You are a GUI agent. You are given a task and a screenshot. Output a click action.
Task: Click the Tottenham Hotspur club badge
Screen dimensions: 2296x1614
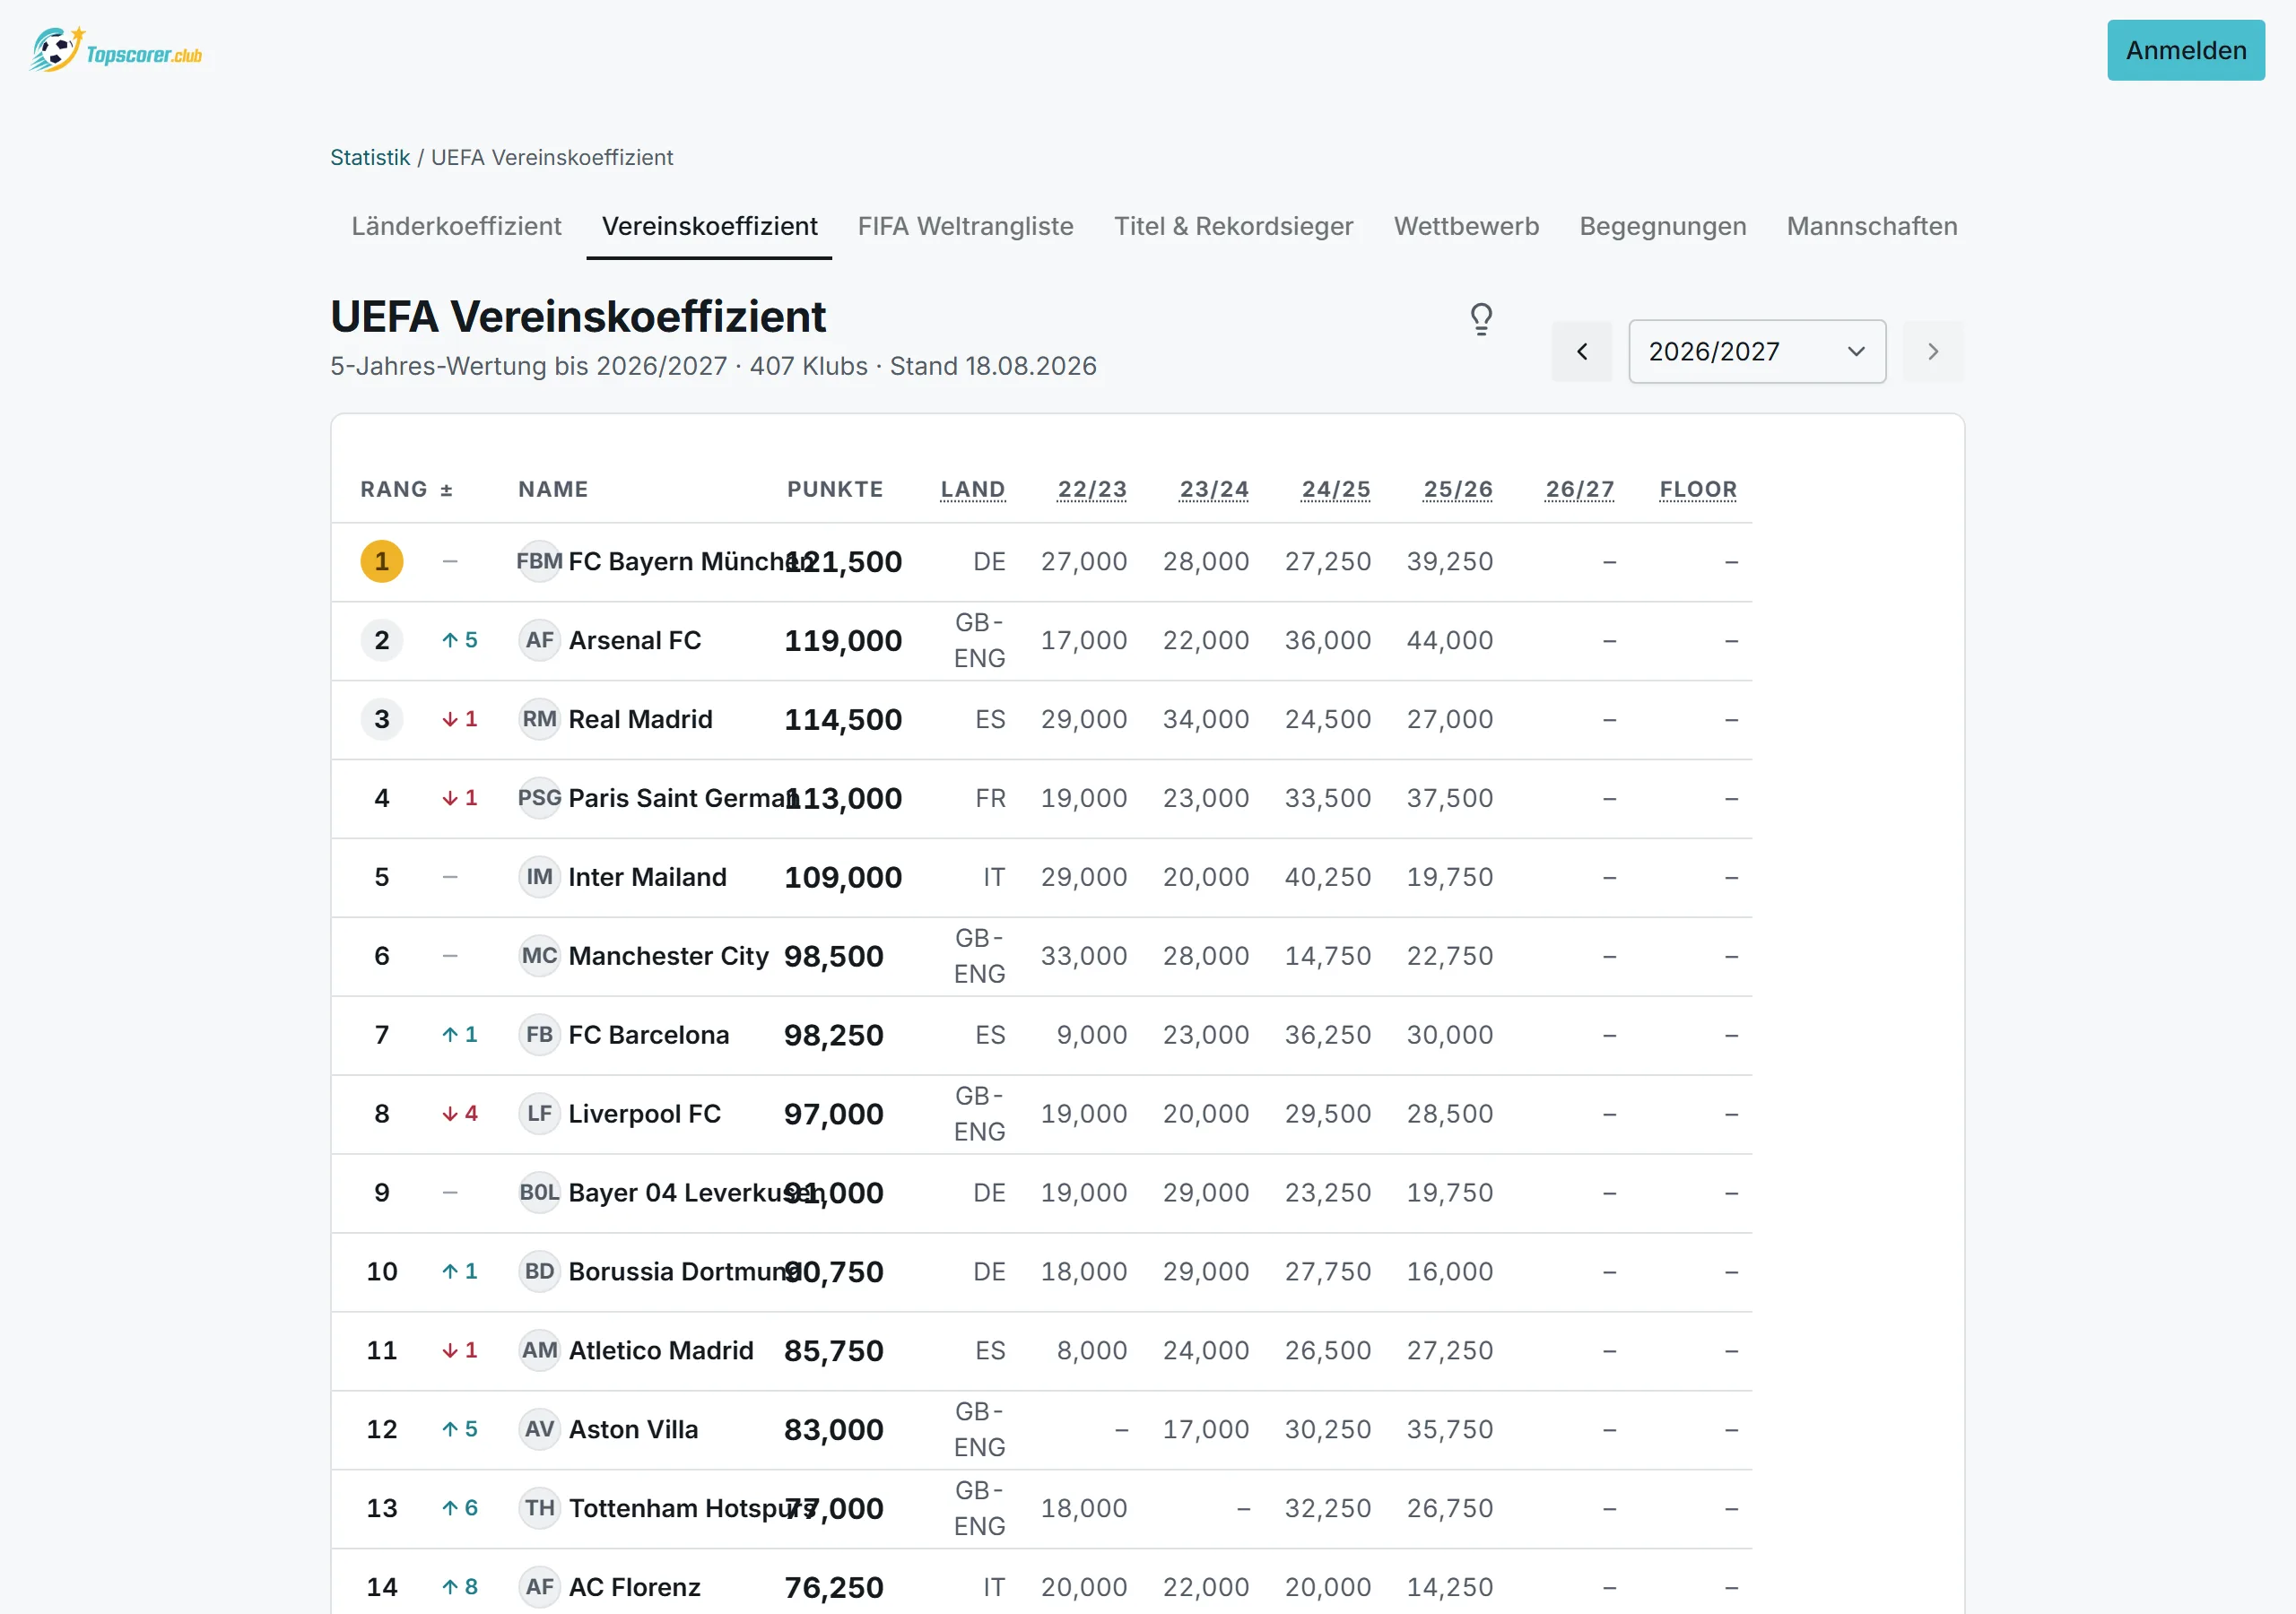[539, 1509]
